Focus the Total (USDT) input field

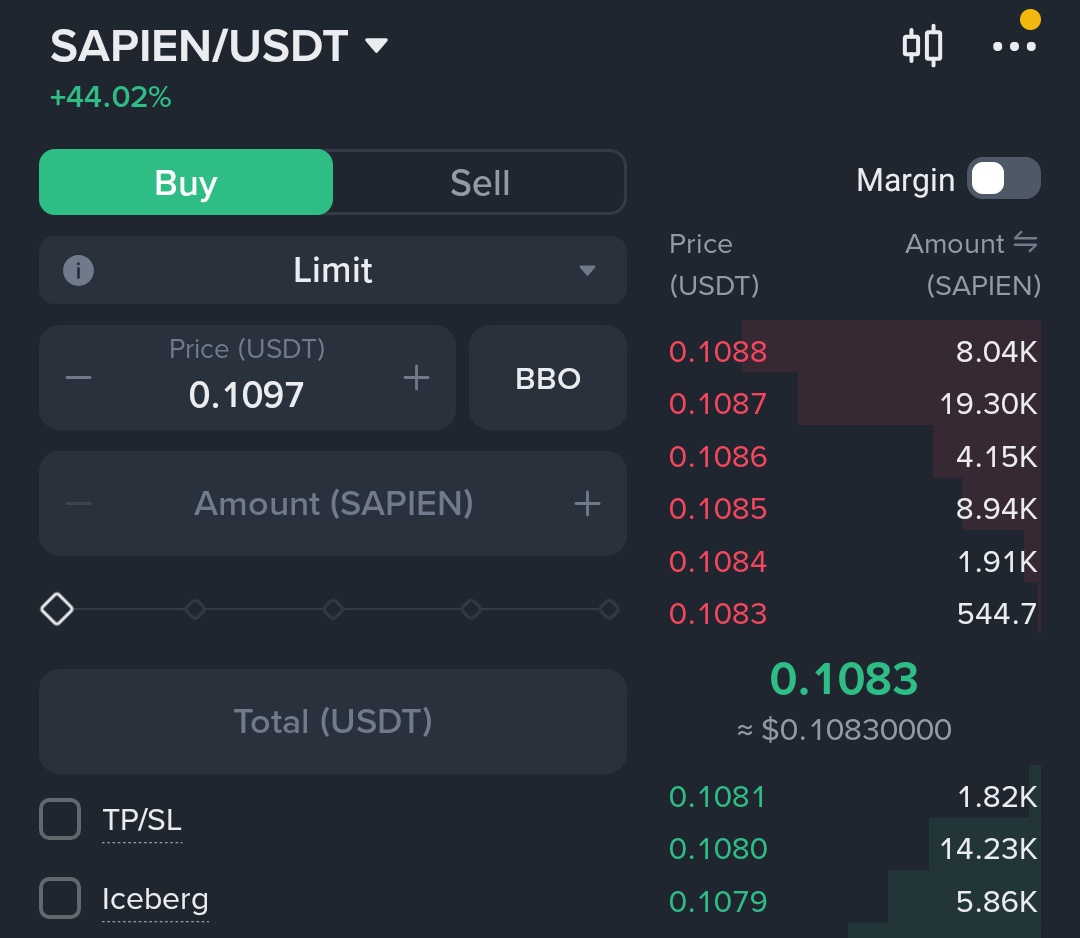[333, 721]
